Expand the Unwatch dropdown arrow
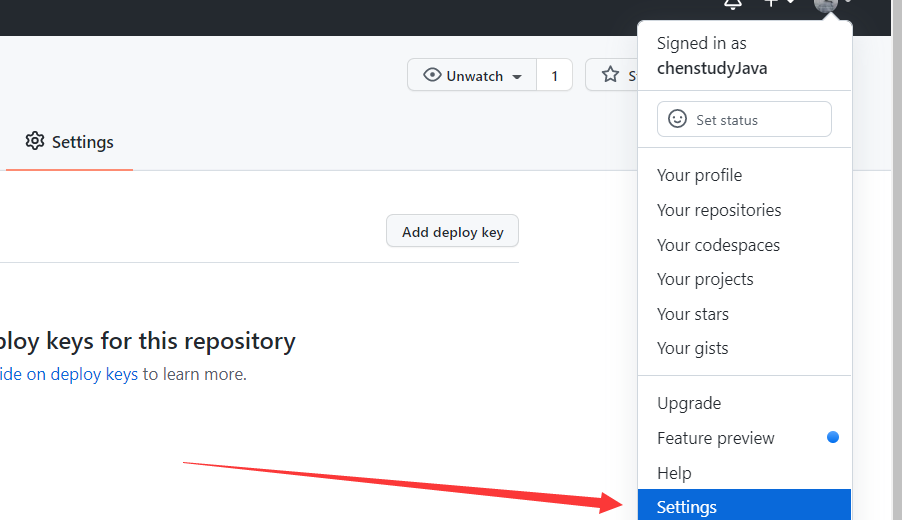 pos(517,77)
